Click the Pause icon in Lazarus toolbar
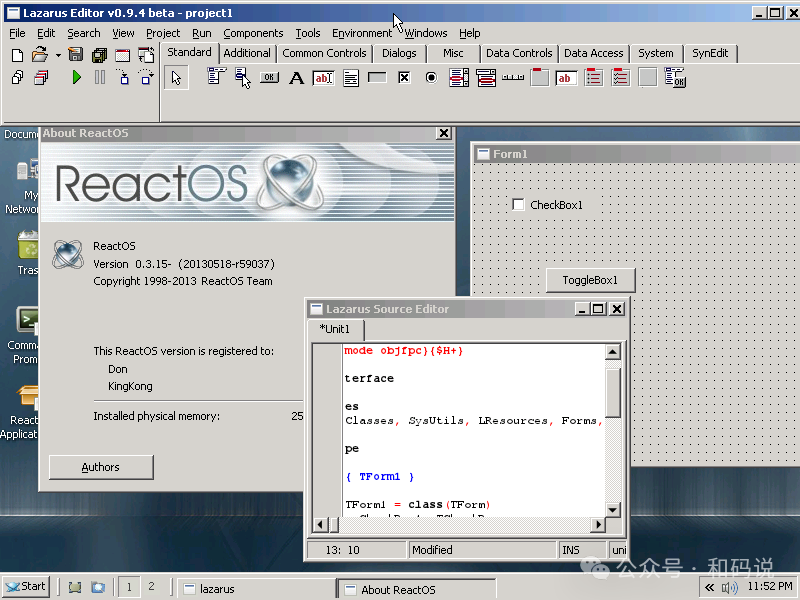The width and height of the screenshot is (800, 600). pos(100,78)
